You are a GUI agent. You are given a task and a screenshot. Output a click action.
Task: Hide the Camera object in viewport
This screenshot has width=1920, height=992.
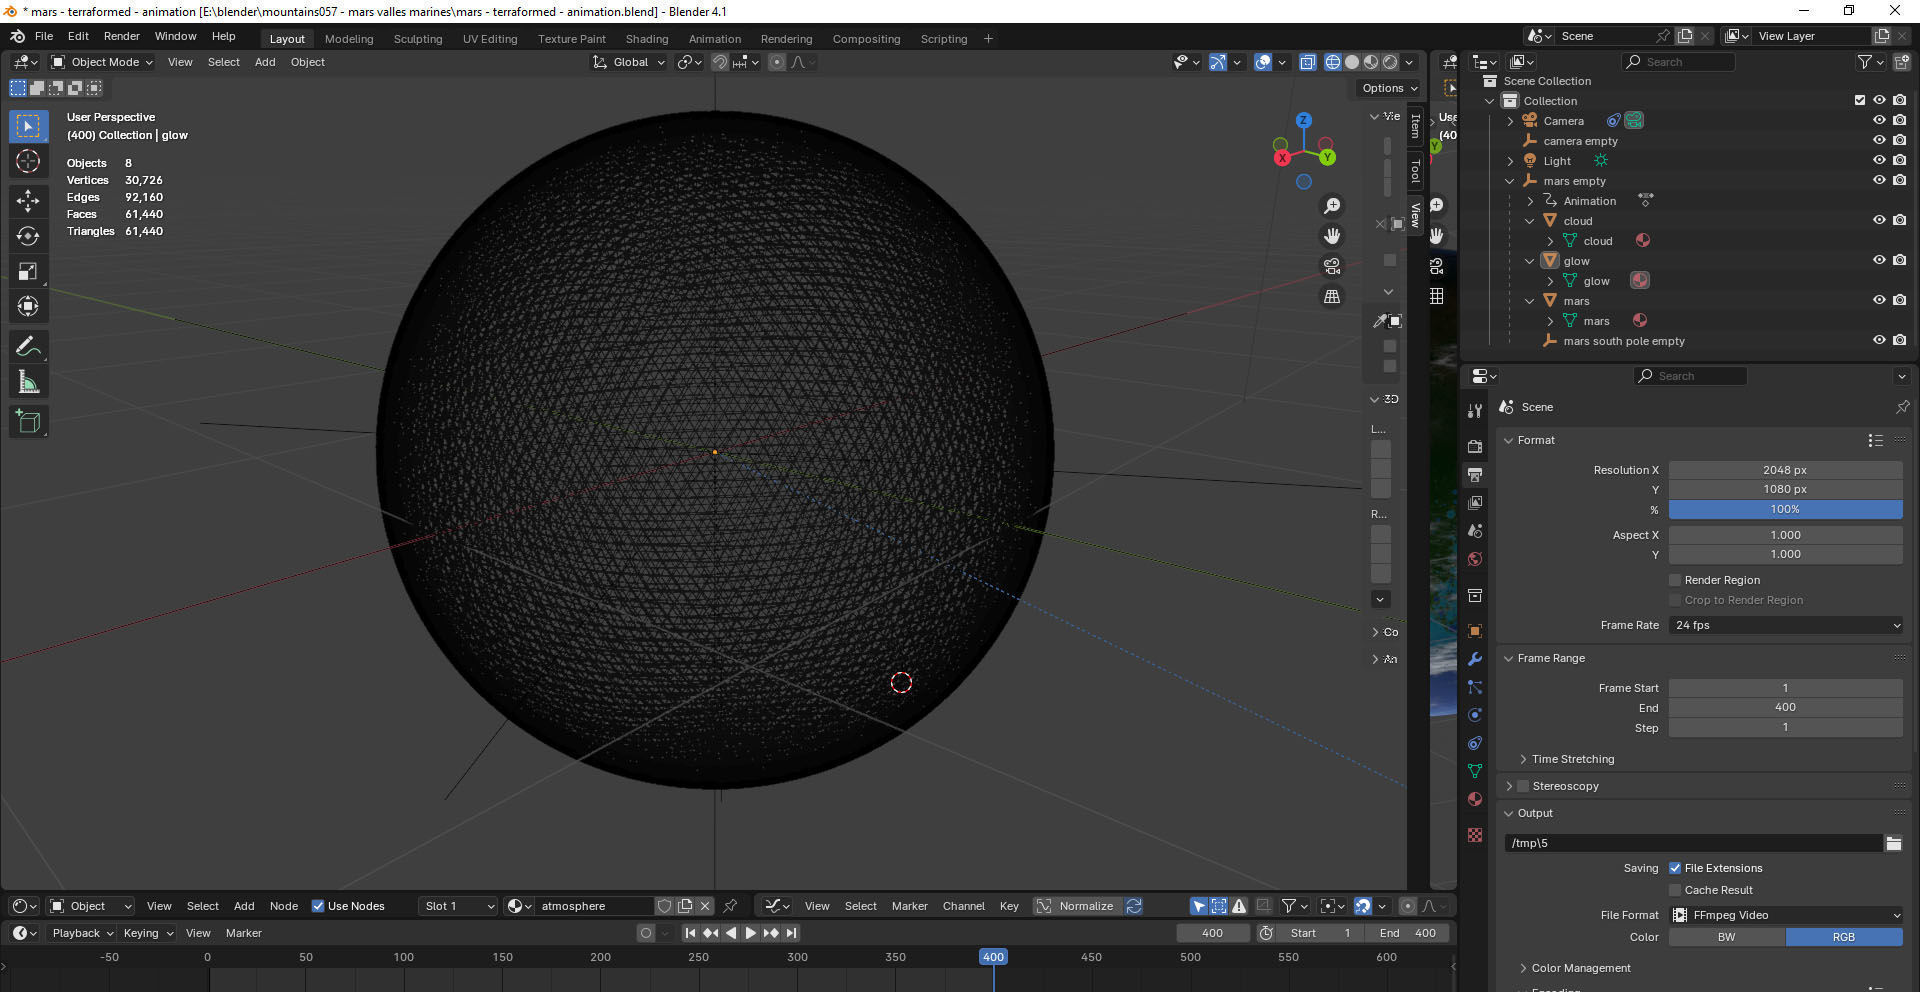[x=1879, y=120]
